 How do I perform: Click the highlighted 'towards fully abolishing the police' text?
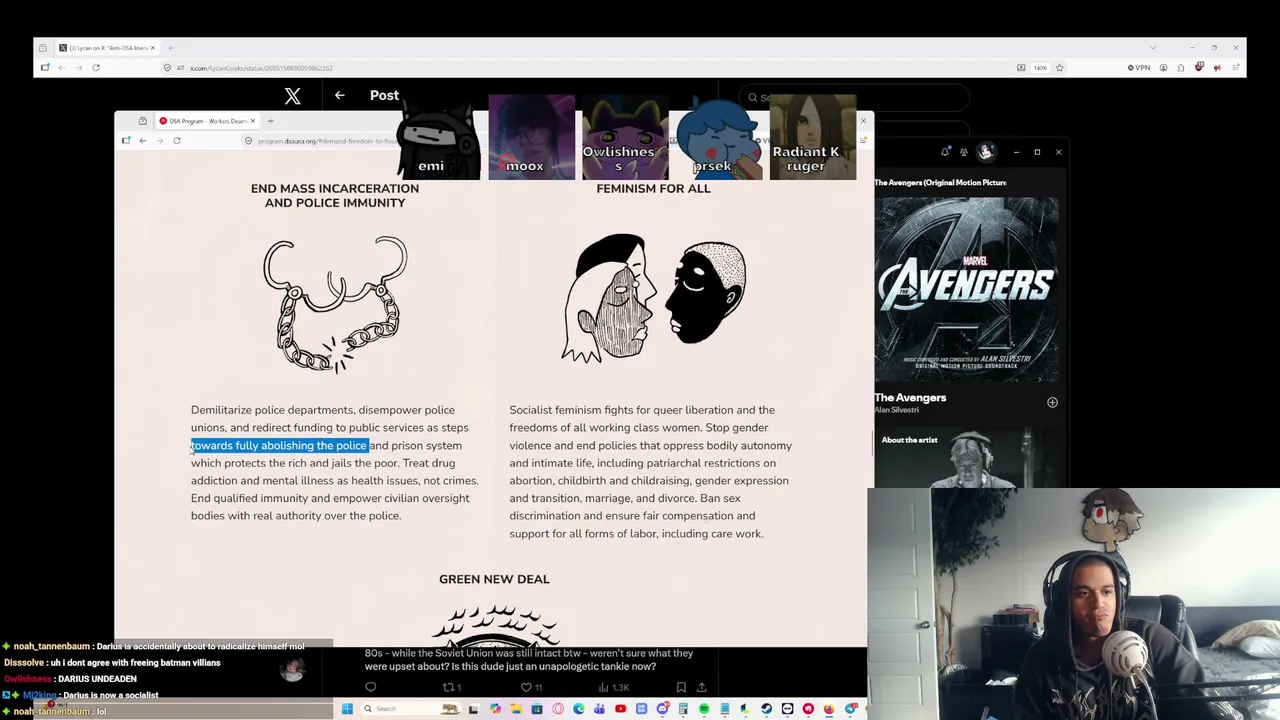pyautogui.click(x=279, y=446)
